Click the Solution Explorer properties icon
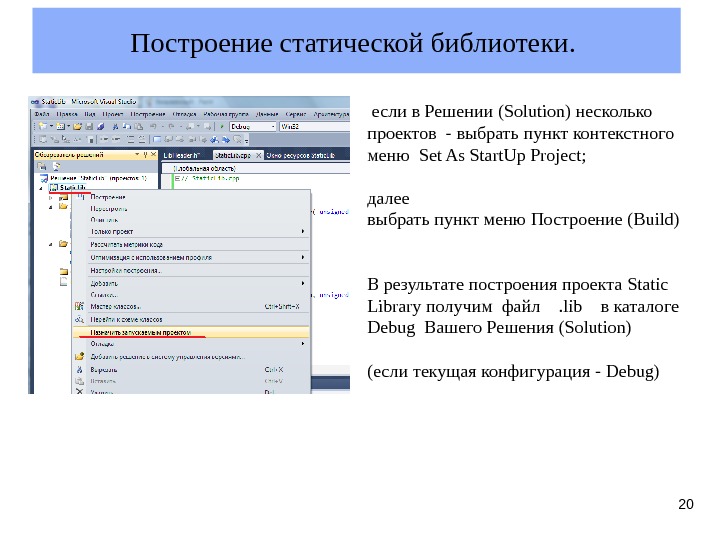Viewport: 720px width, 540px height. 42,166
